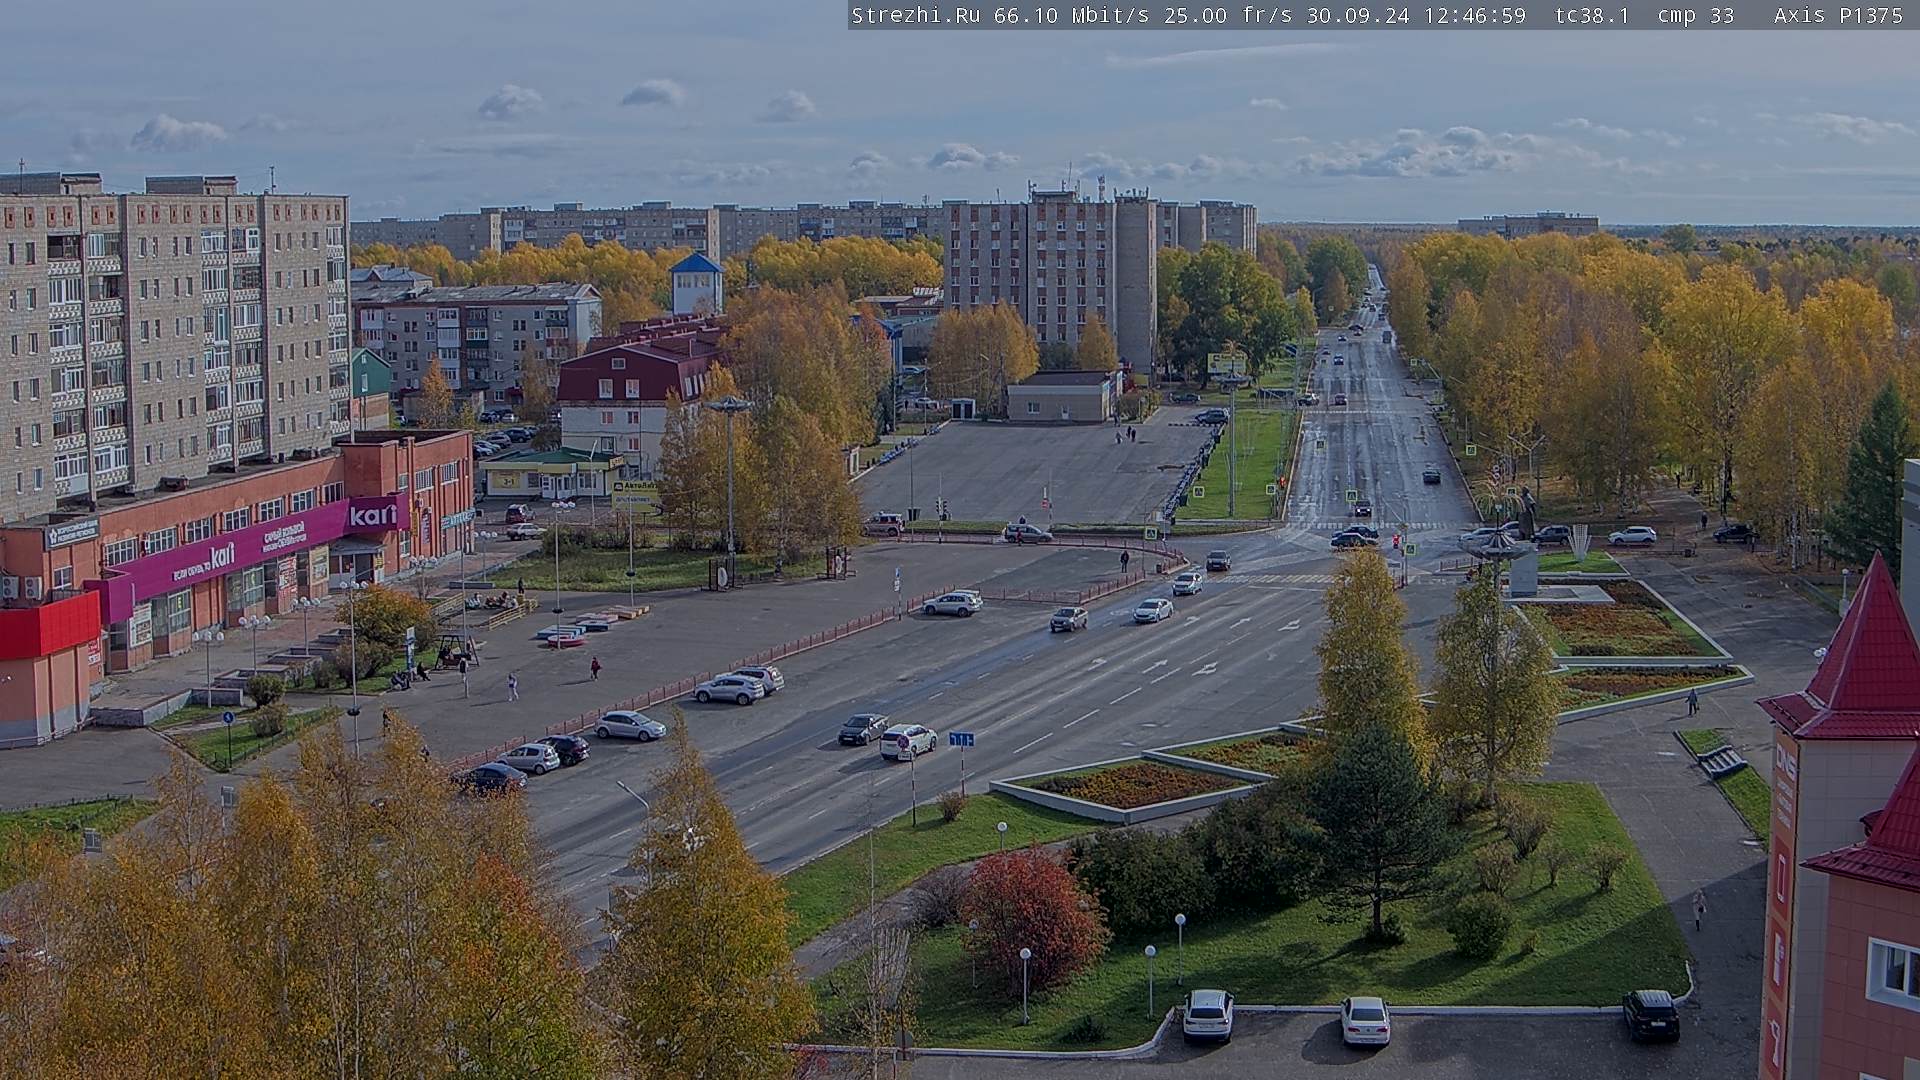
Task: Click the 12:46:59 timestamp
Action: (1475, 15)
